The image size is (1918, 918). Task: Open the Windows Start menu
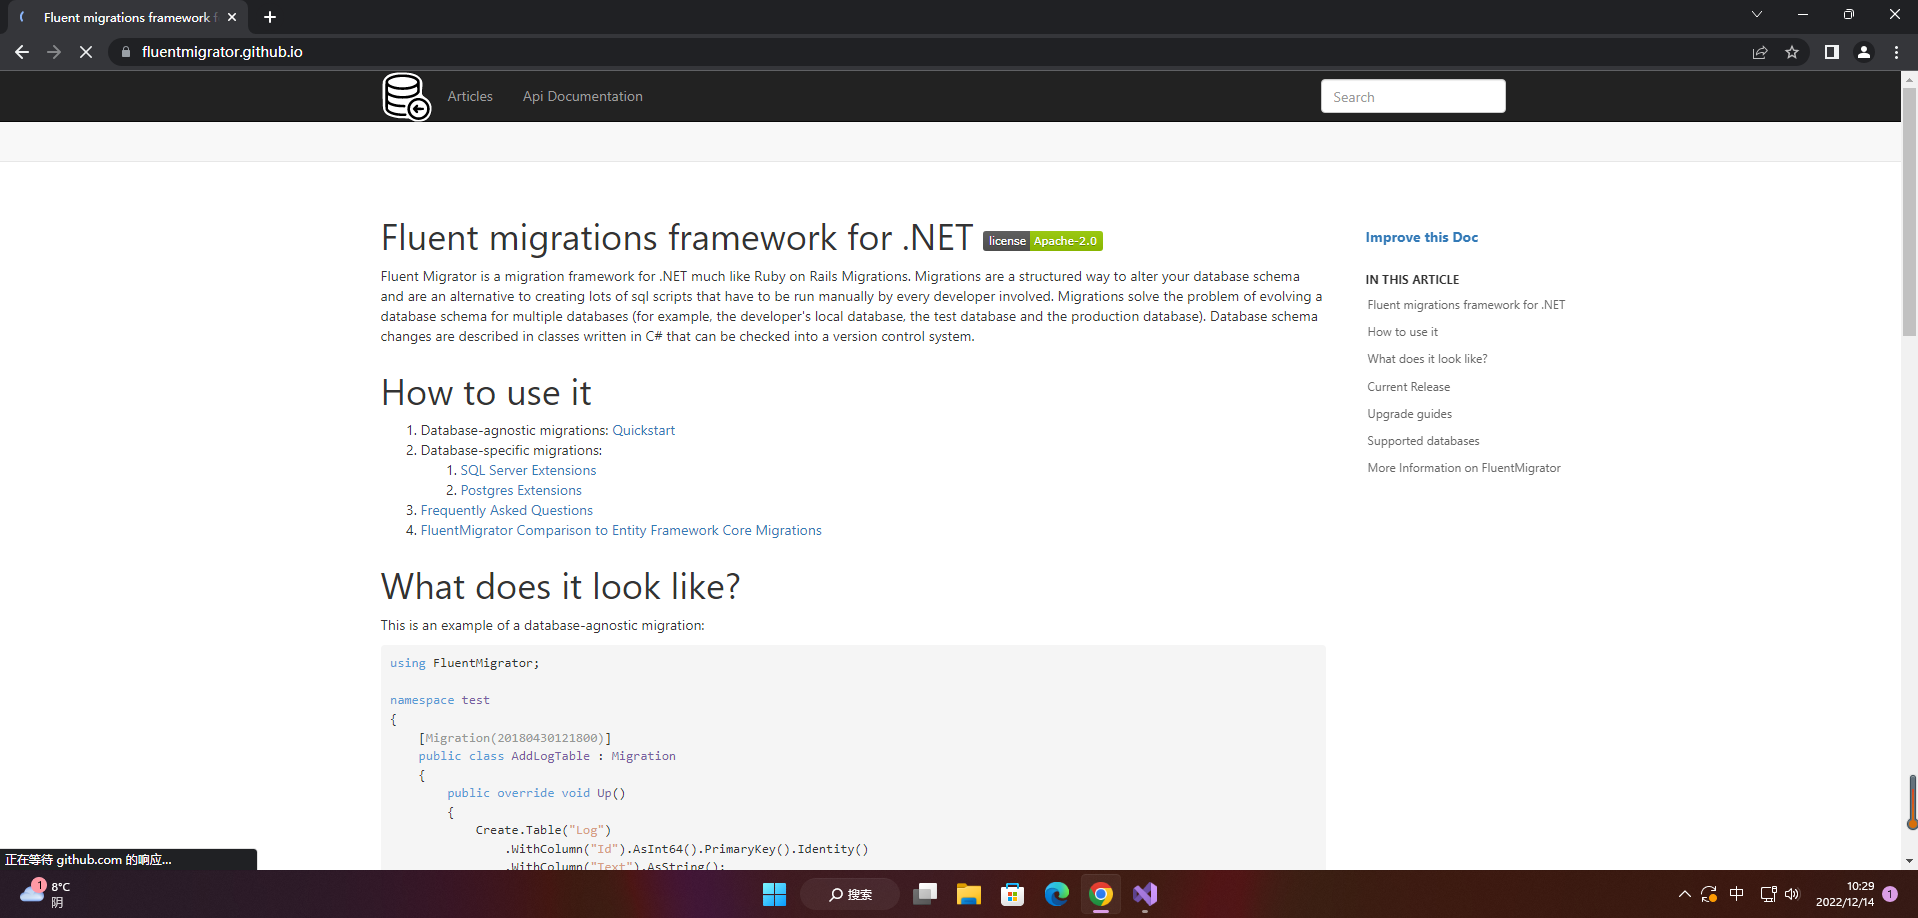[x=774, y=894]
